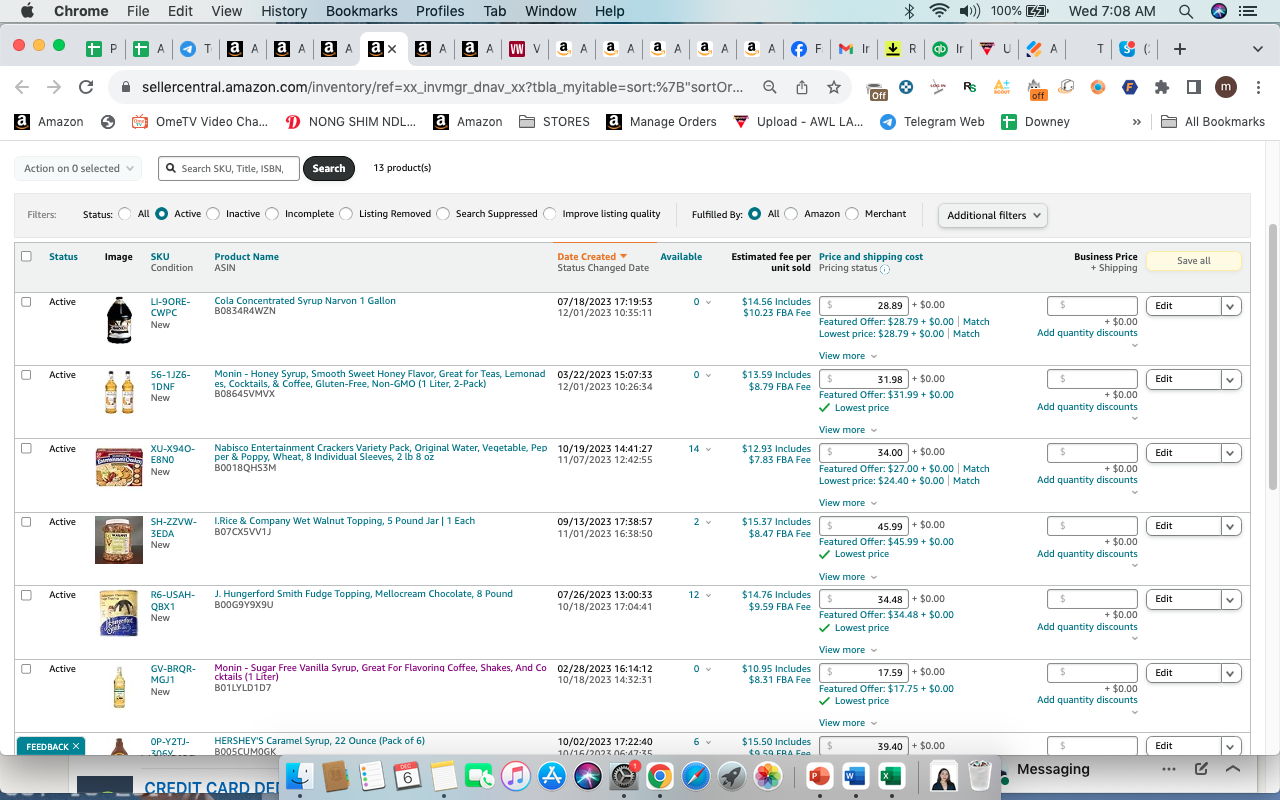Reload the Seller Central page
The image size is (1280, 800).
(x=86, y=88)
